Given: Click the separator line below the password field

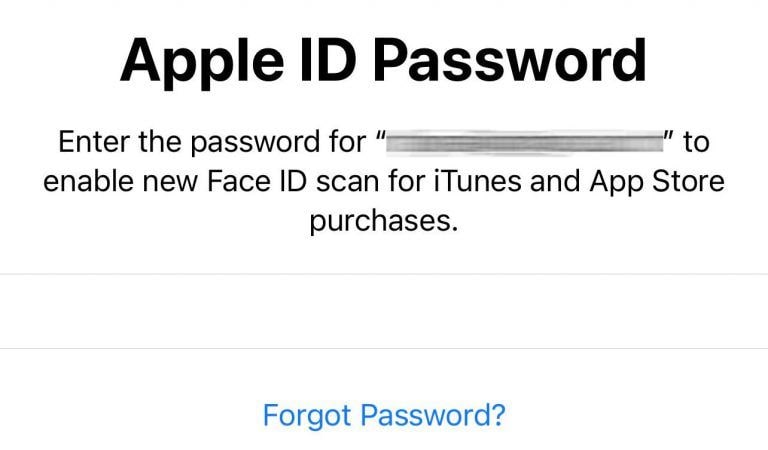Looking at the screenshot, I should click(x=384, y=349).
